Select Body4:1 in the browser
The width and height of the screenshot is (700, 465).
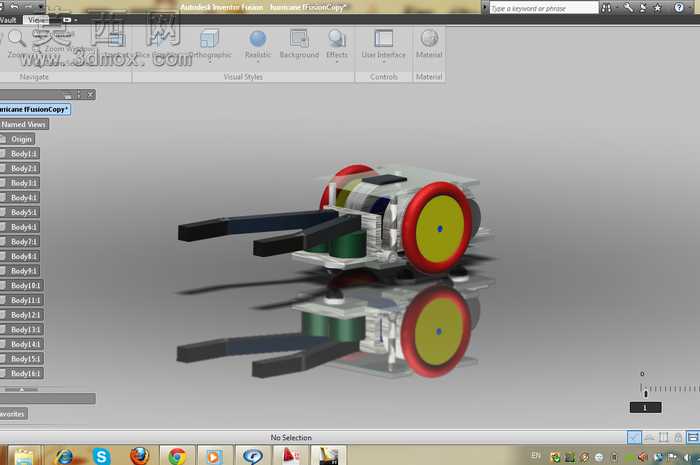[20, 198]
